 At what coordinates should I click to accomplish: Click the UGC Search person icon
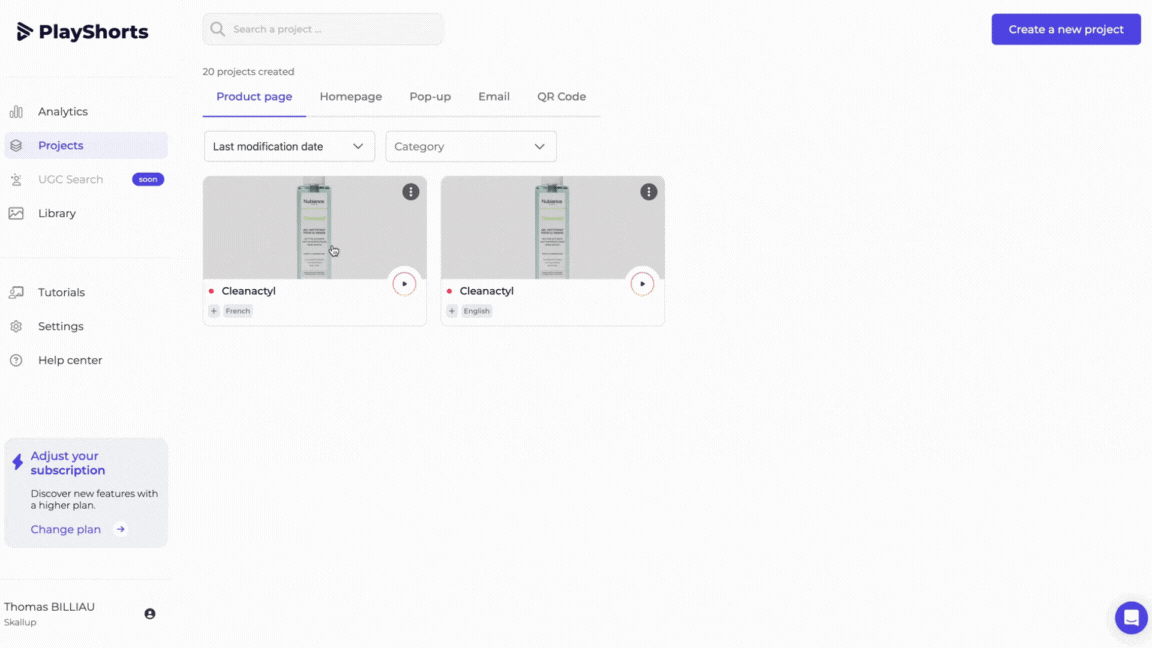[x=16, y=179]
